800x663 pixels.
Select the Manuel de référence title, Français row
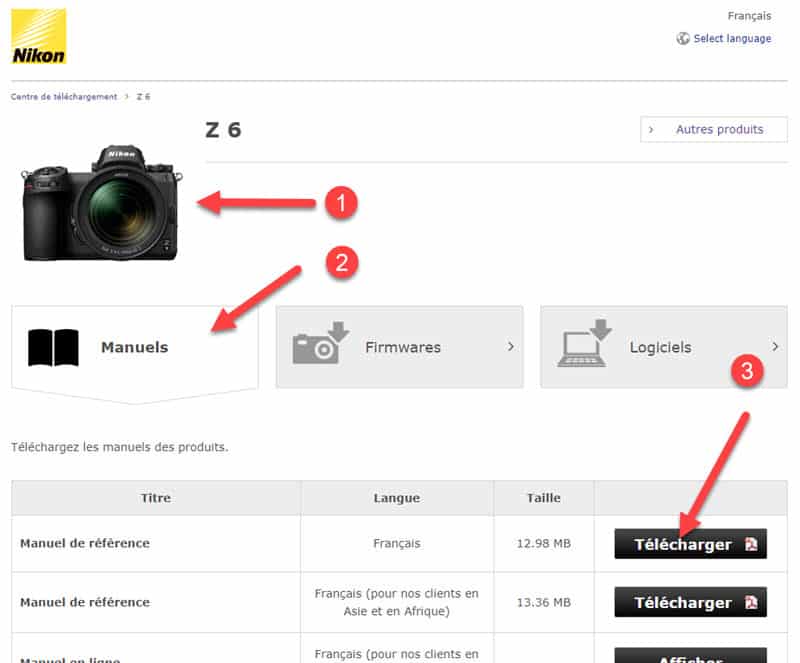point(85,543)
